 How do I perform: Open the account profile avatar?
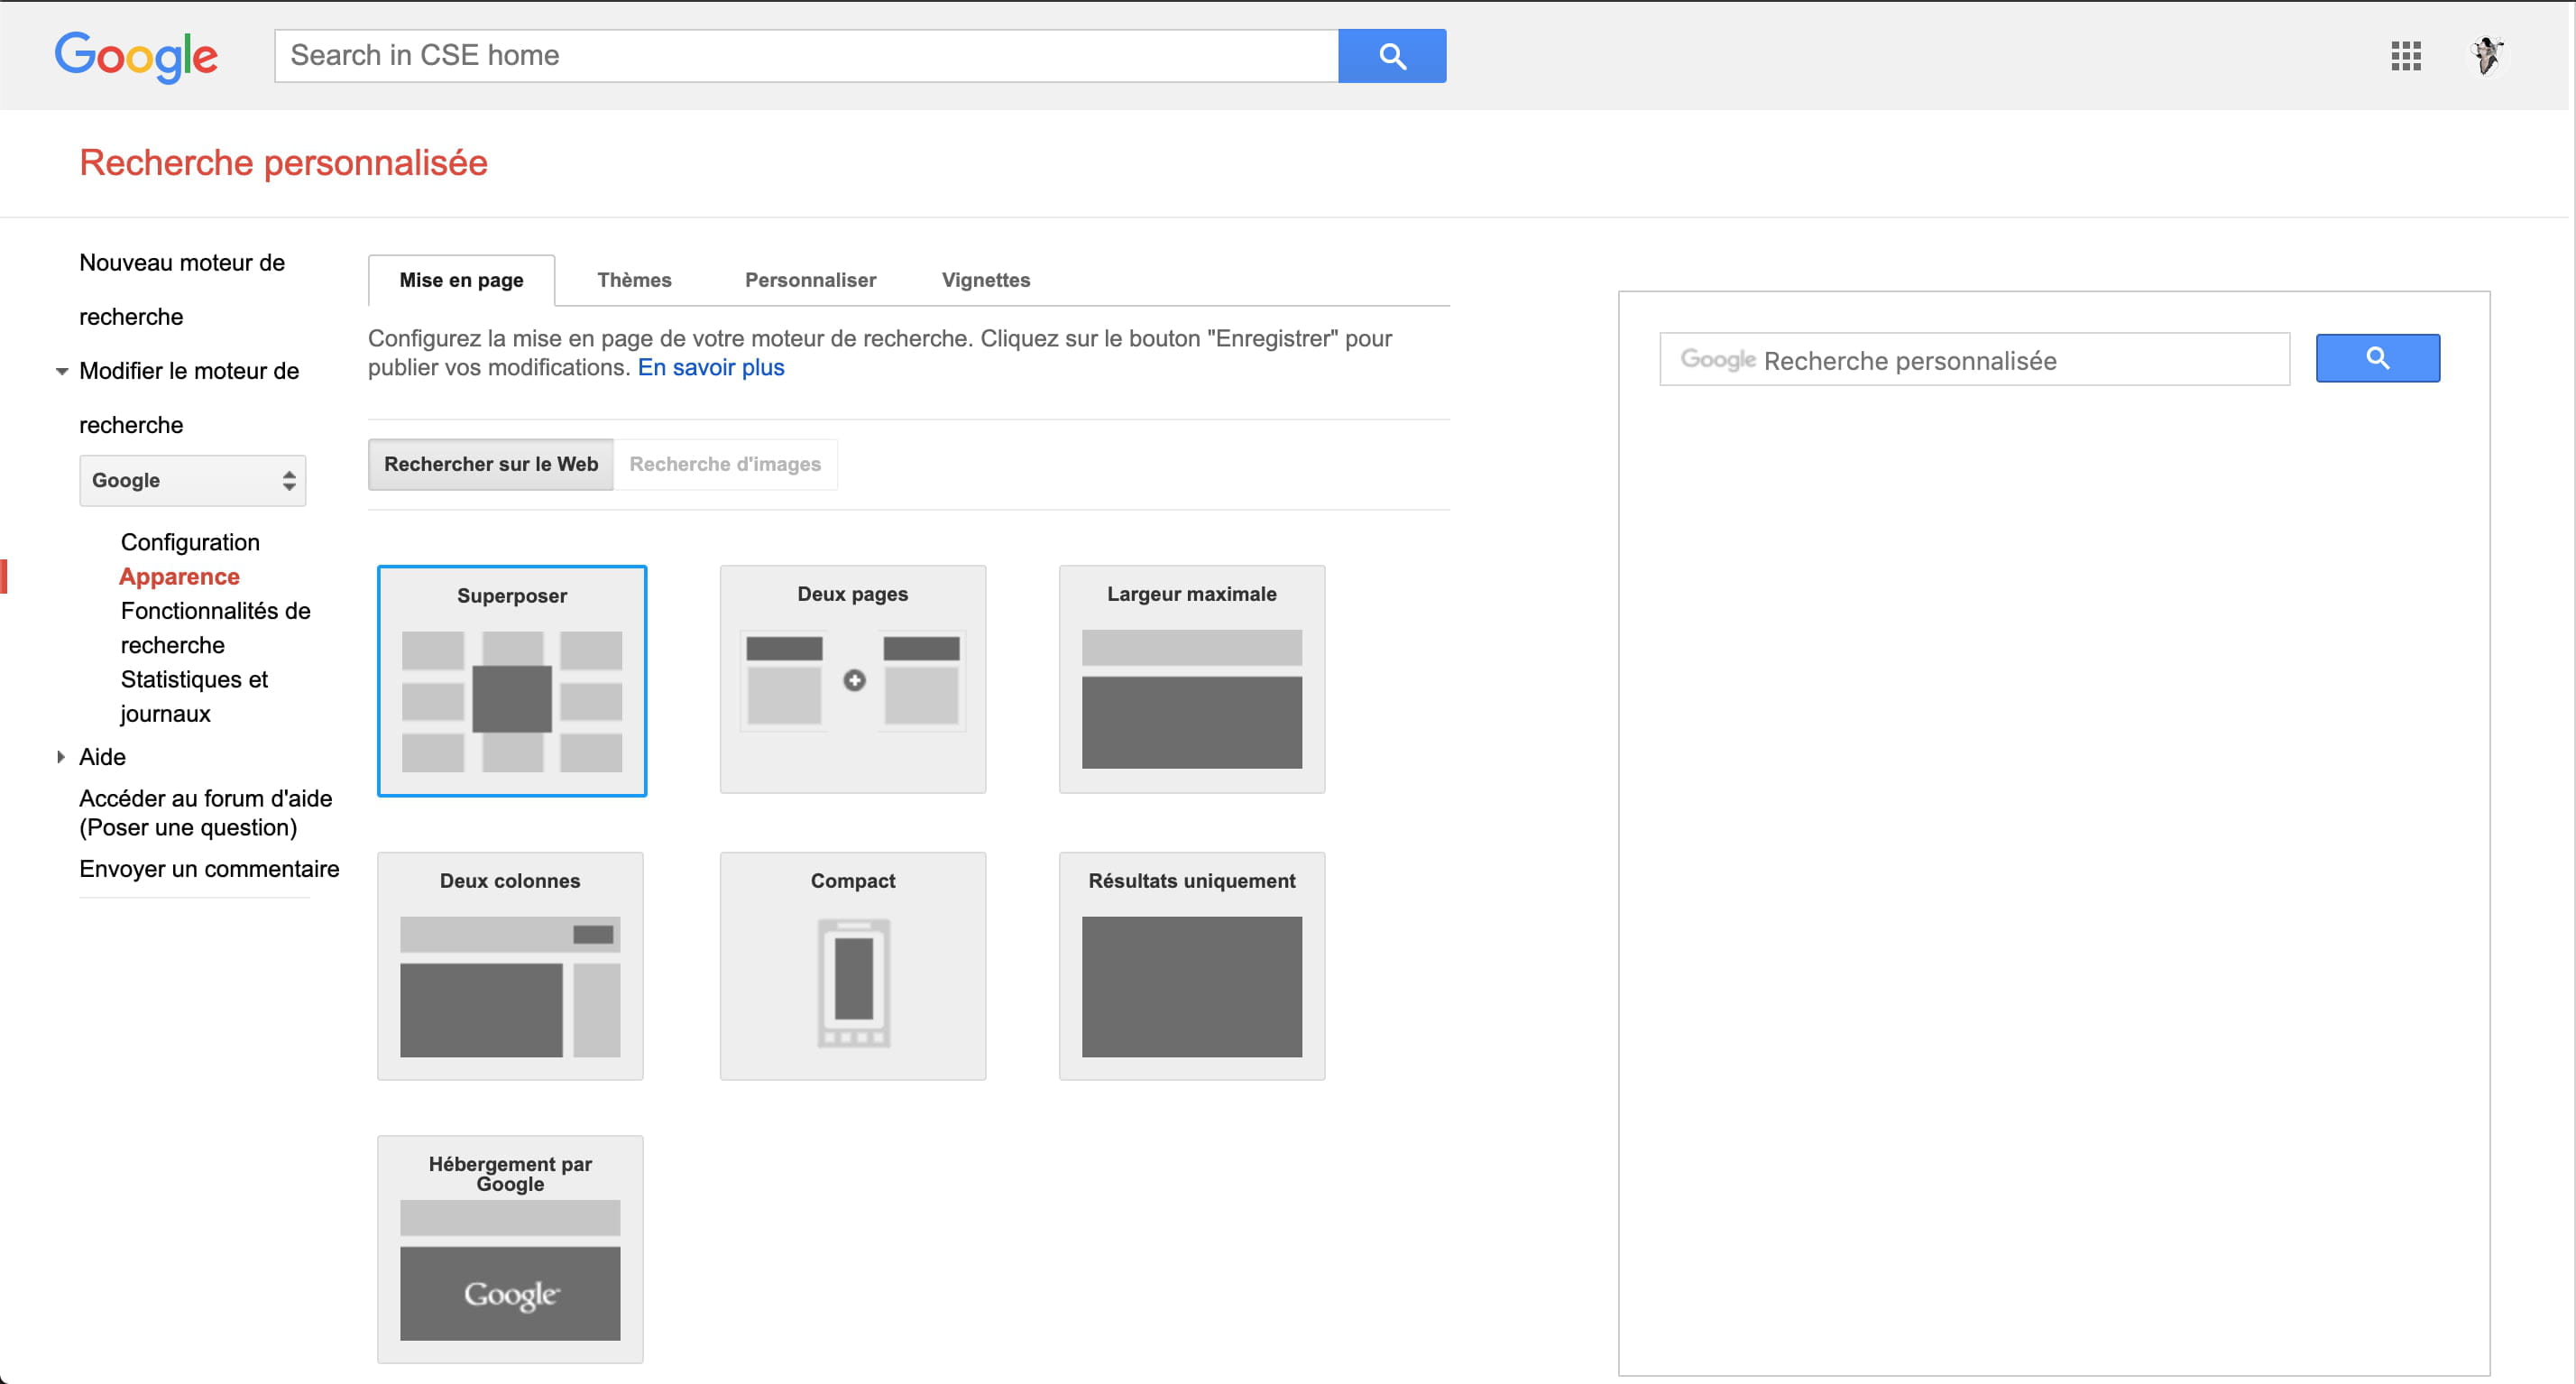tap(2487, 55)
